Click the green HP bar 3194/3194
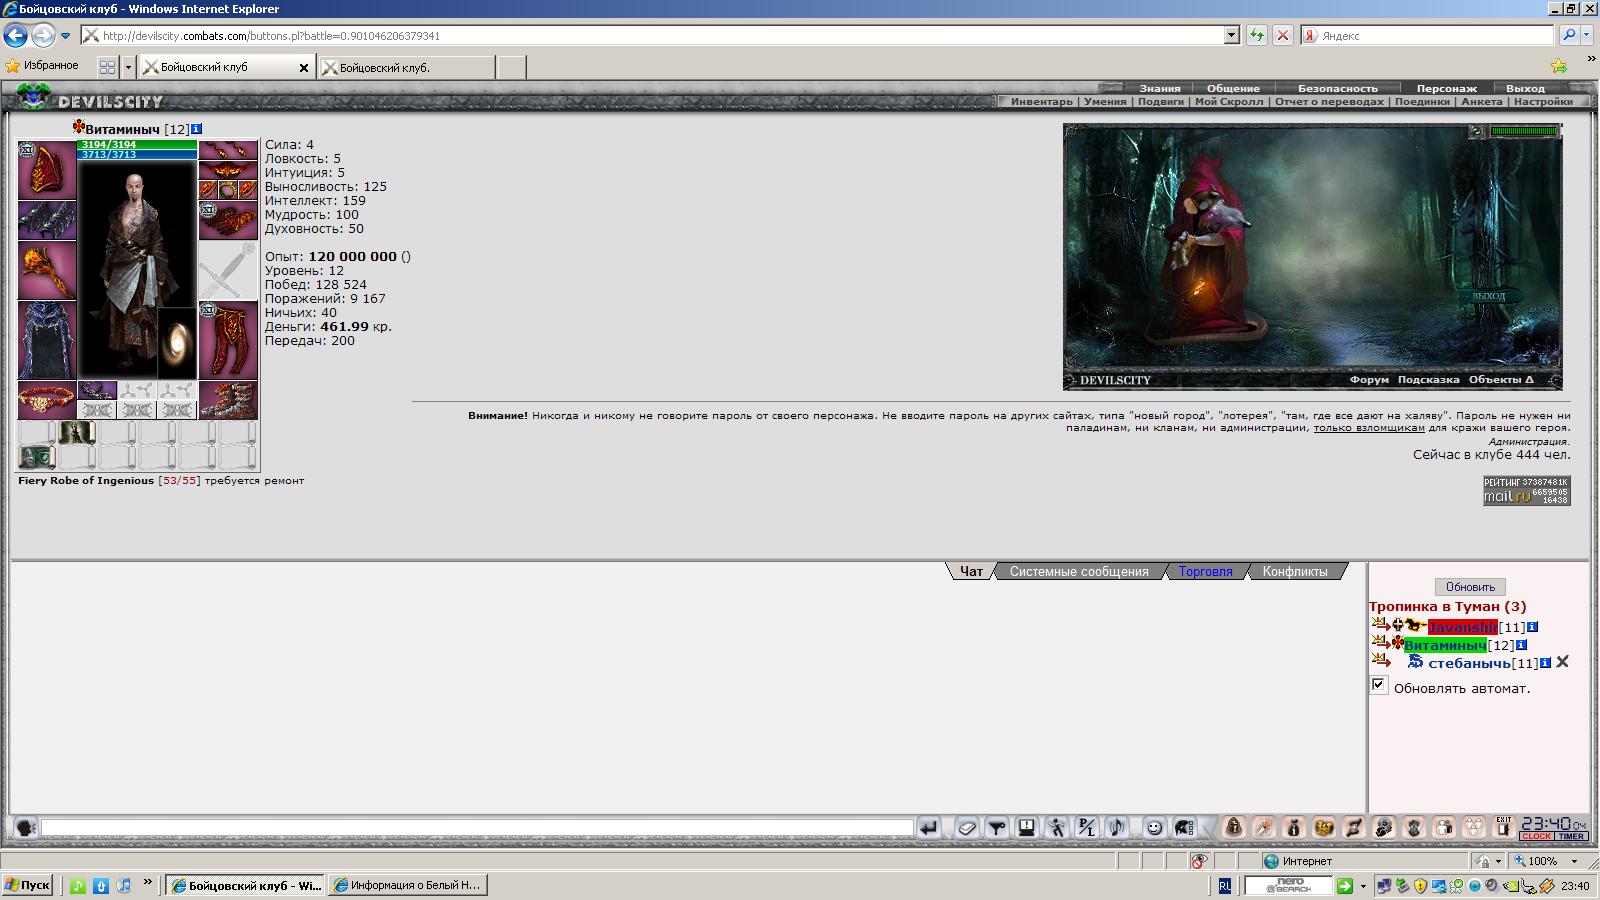The height and width of the screenshot is (900, 1600). pos(137,145)
